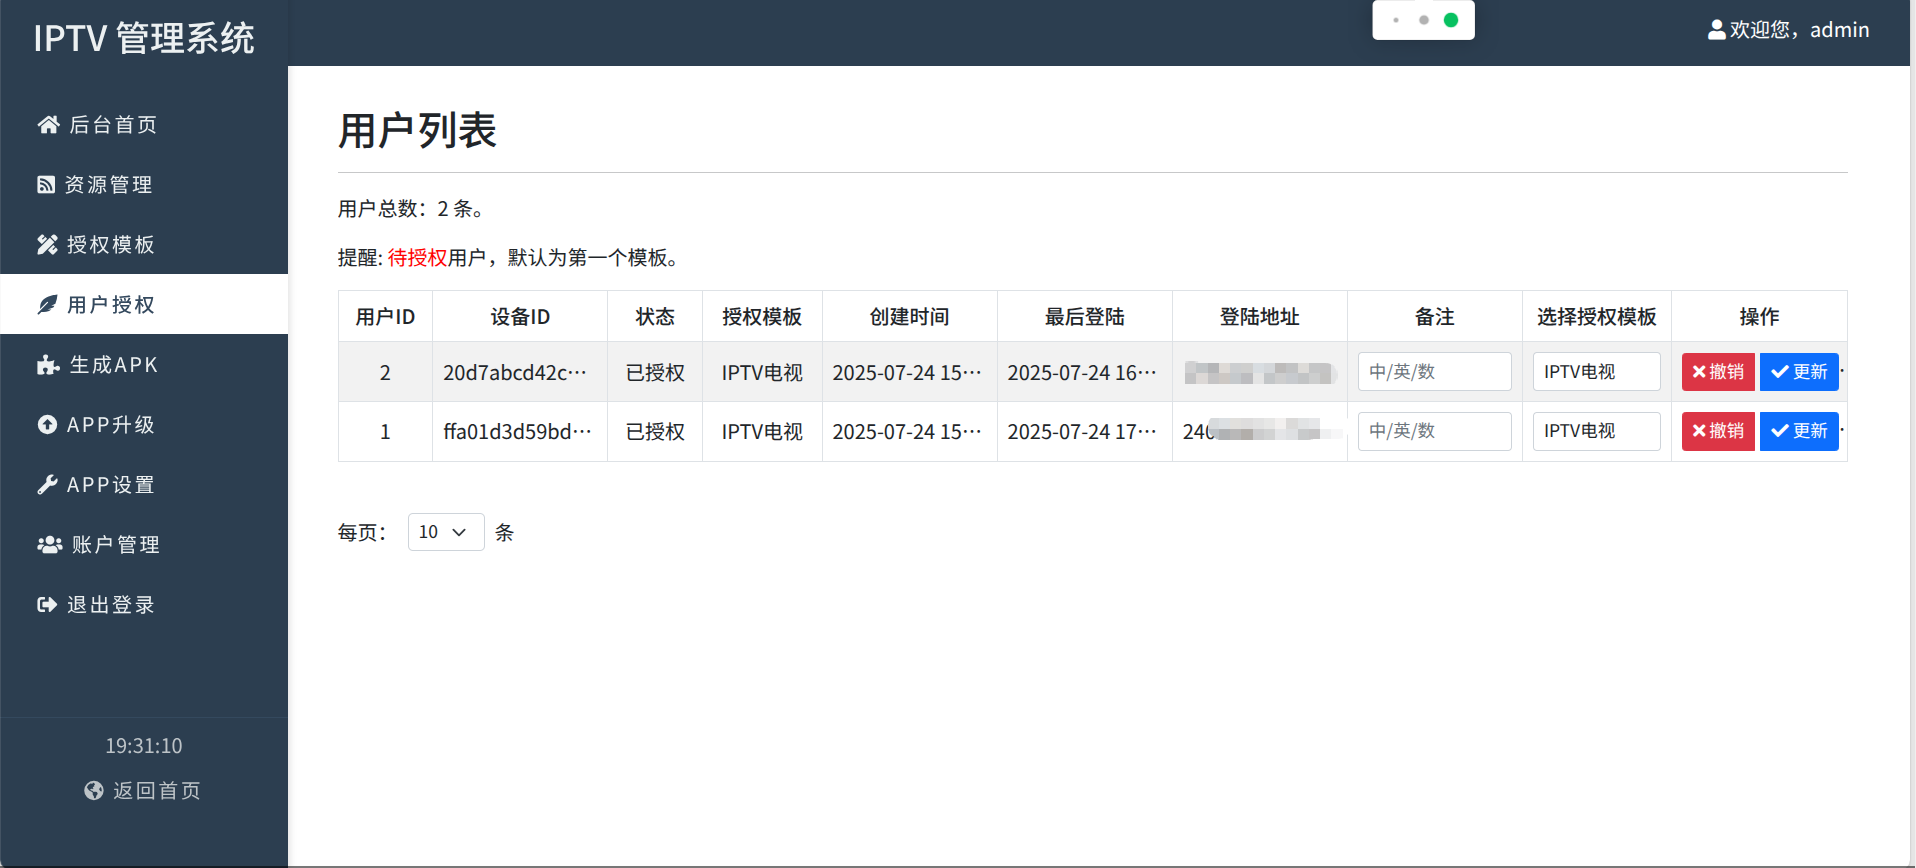Click the 返回首页 link
This screenshot has width=1916, height=868.
tap(143, 790)
